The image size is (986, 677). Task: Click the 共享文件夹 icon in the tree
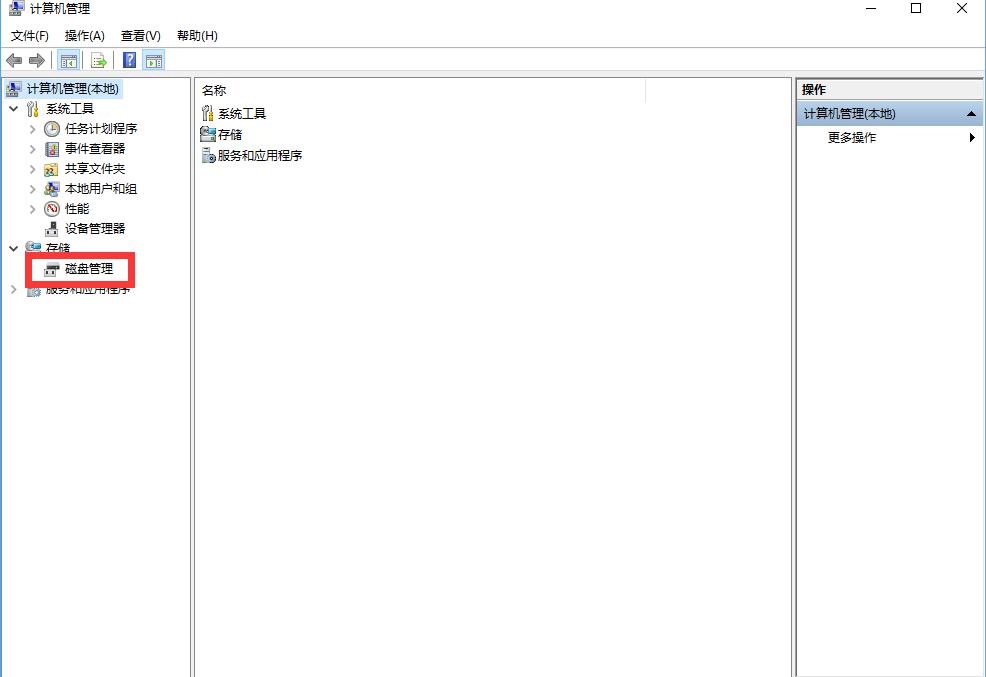[52, 169]
